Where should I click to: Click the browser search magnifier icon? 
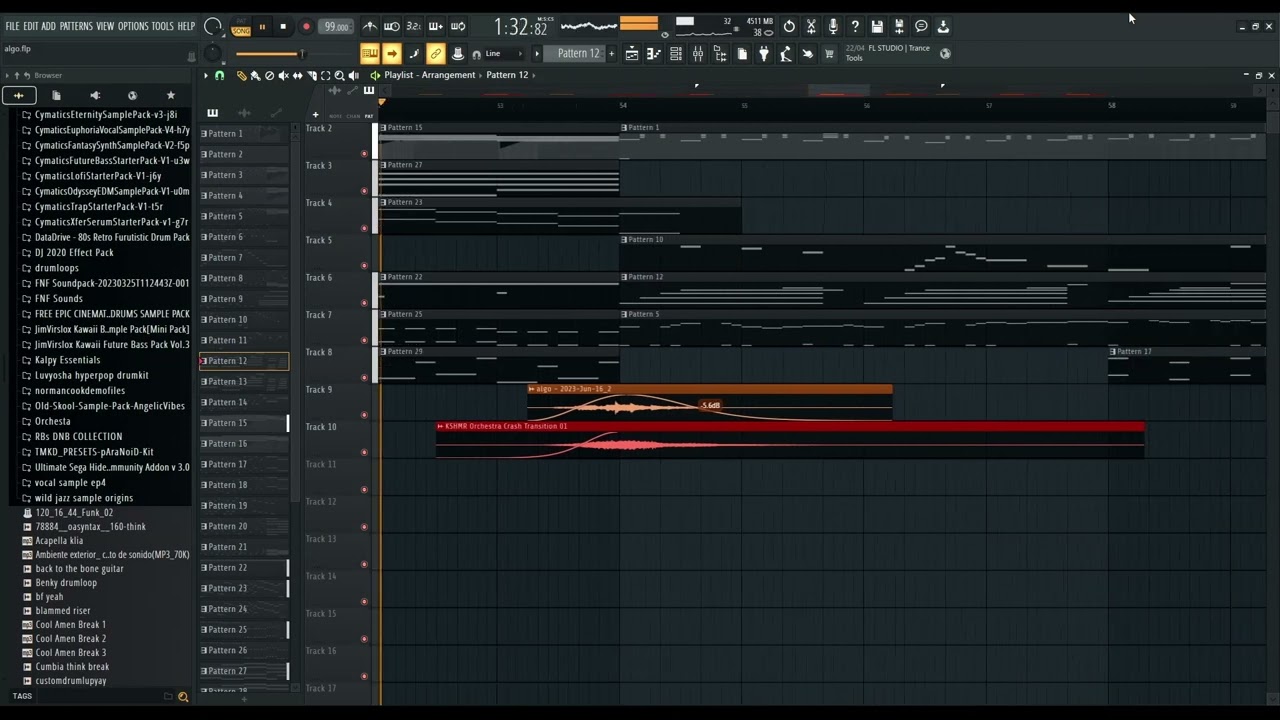[183, 697]
